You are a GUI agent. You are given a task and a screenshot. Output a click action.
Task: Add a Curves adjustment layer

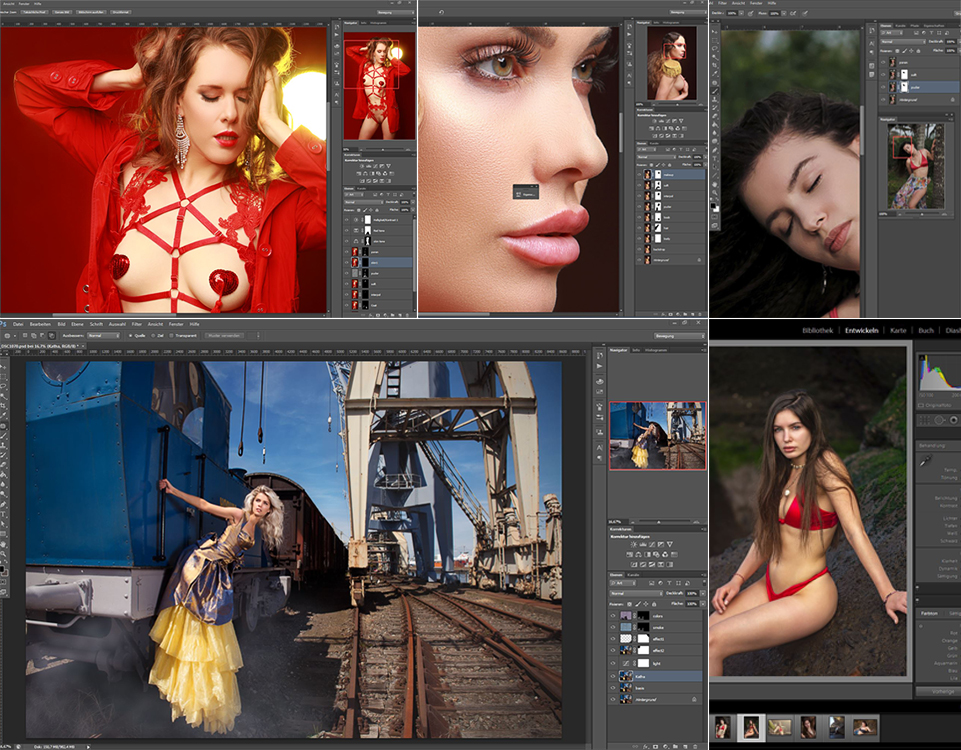(x=652, y=544)
